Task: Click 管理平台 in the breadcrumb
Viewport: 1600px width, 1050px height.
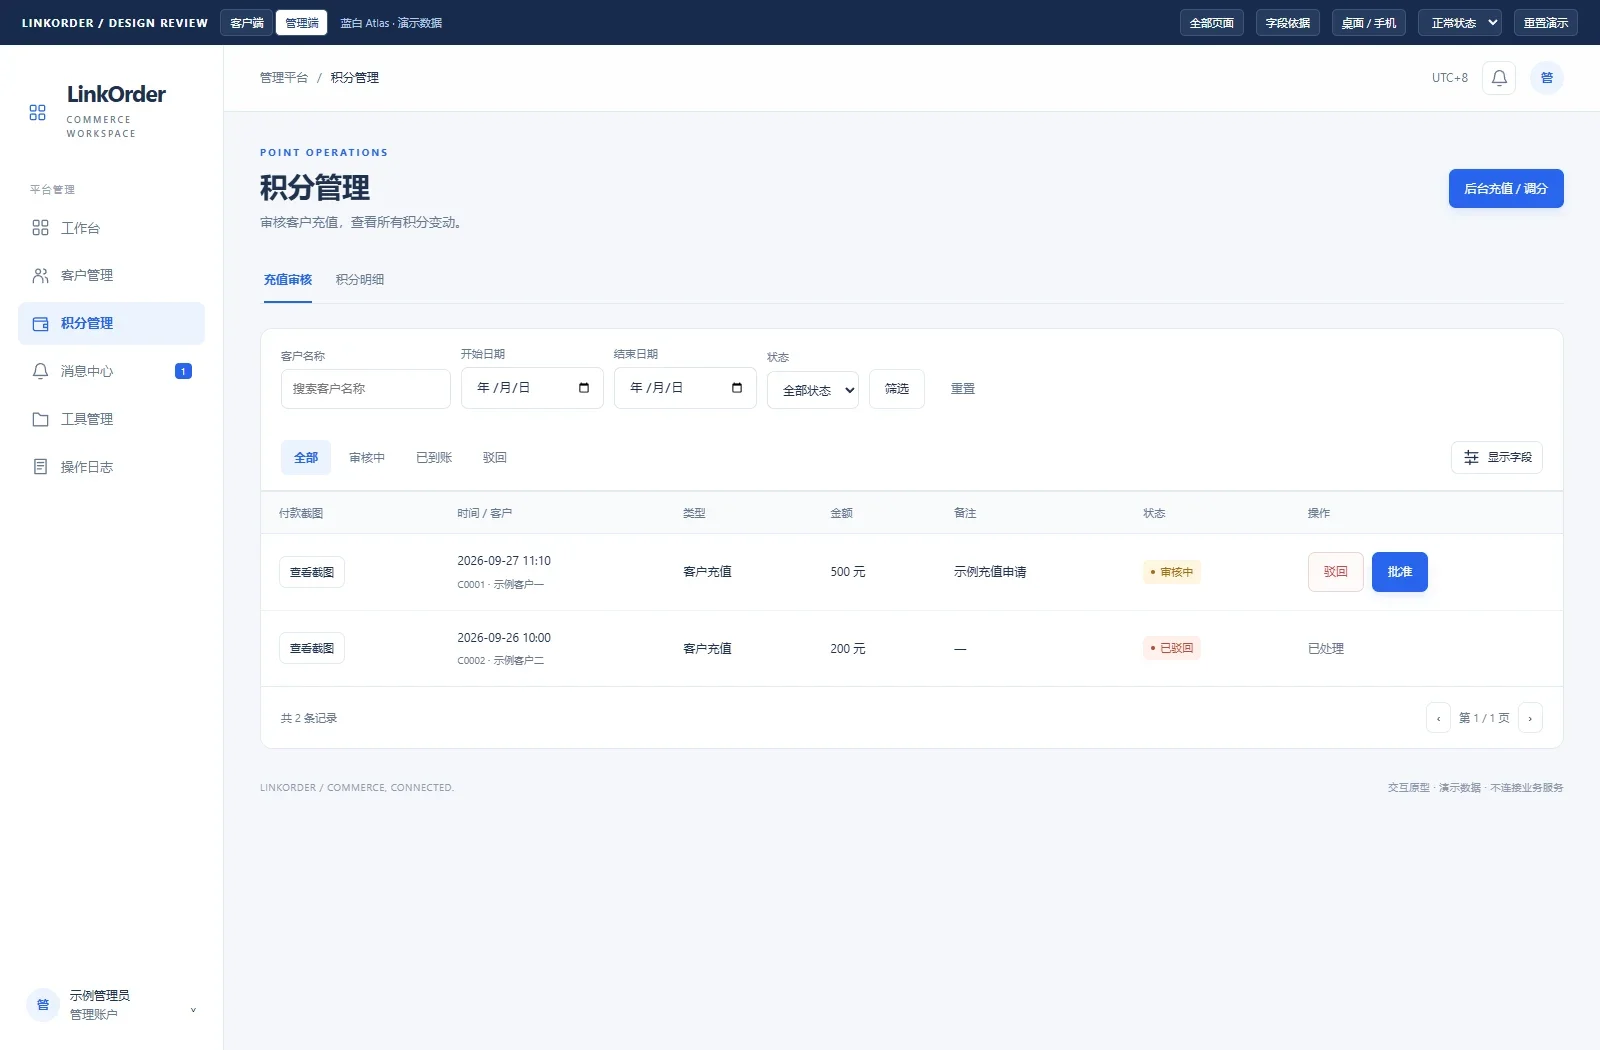Action: coord(284,78)
